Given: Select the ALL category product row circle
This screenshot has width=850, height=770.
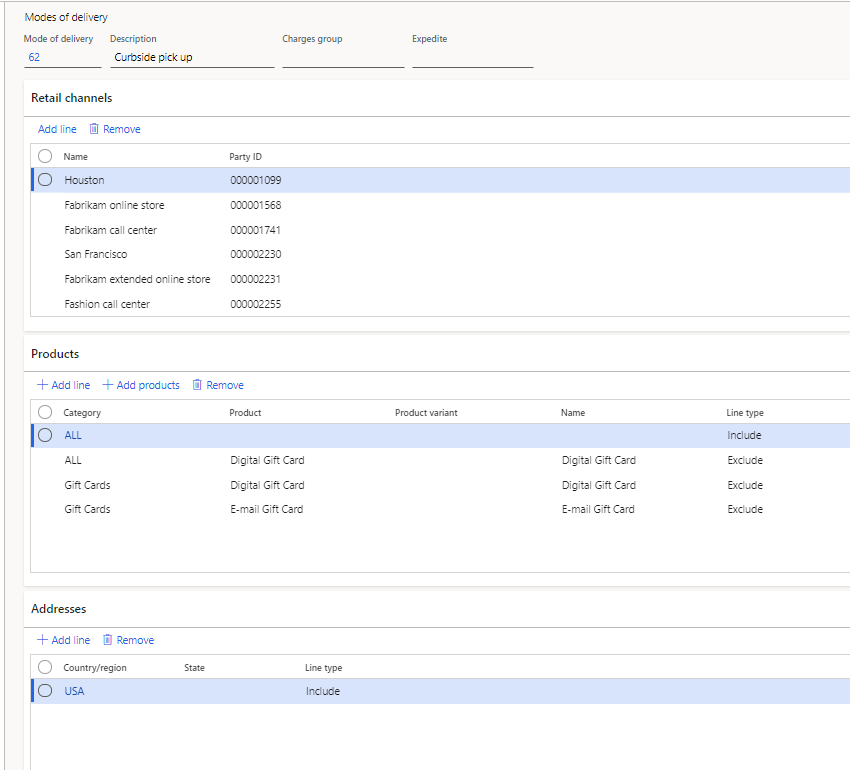Looking at the screenshot, I should click(45, 435).
